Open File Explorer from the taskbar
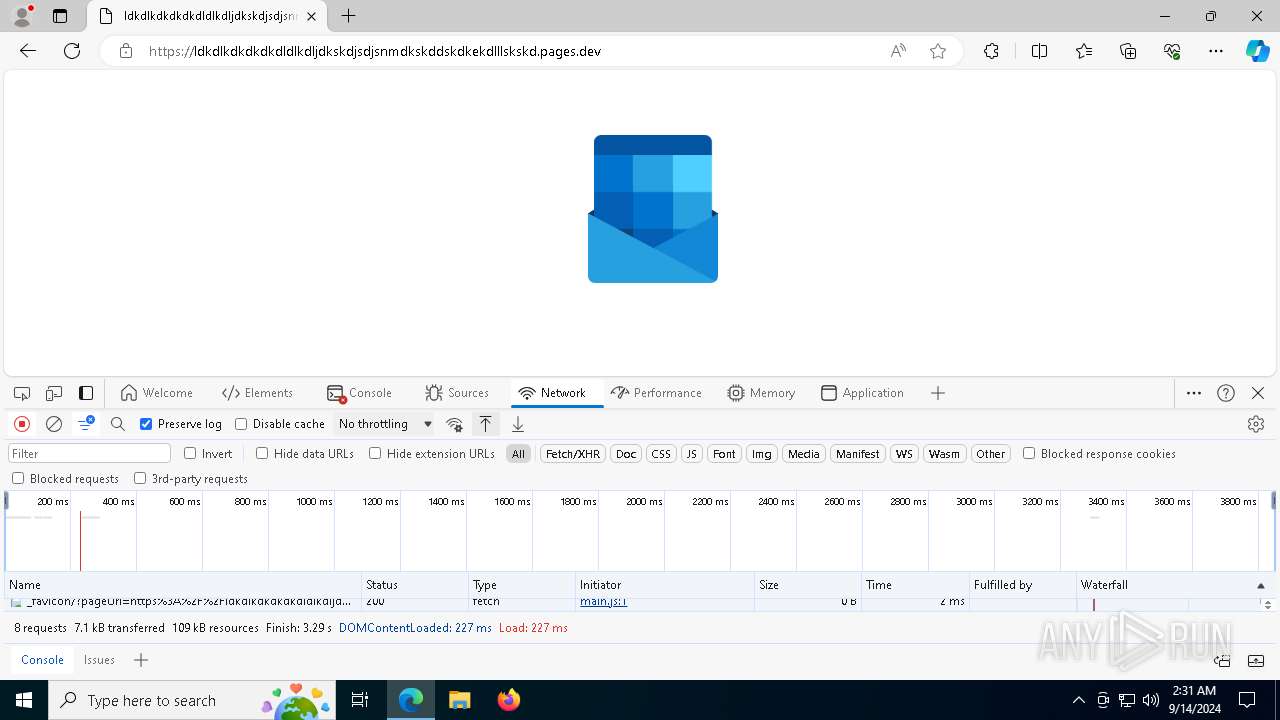This screenshot has height=720, width=1280. pyautogui.click(x=459, y=700)
